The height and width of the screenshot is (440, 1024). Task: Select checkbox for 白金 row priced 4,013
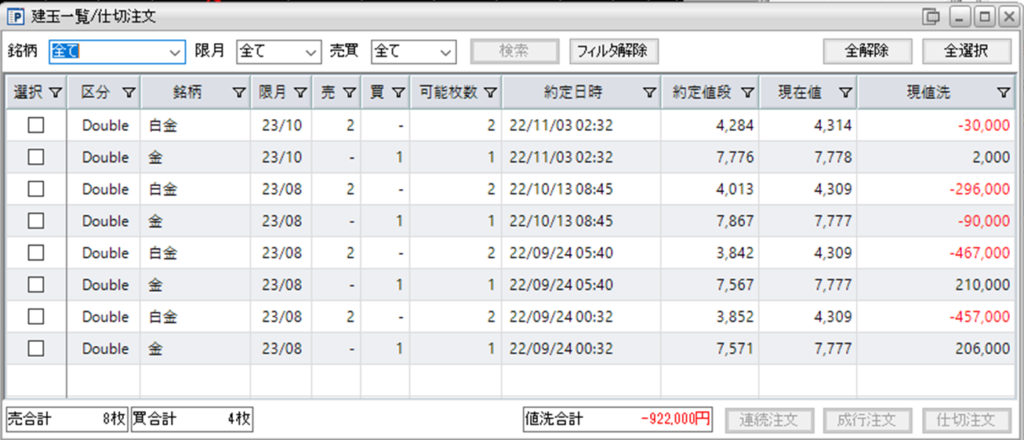point(35,189)
